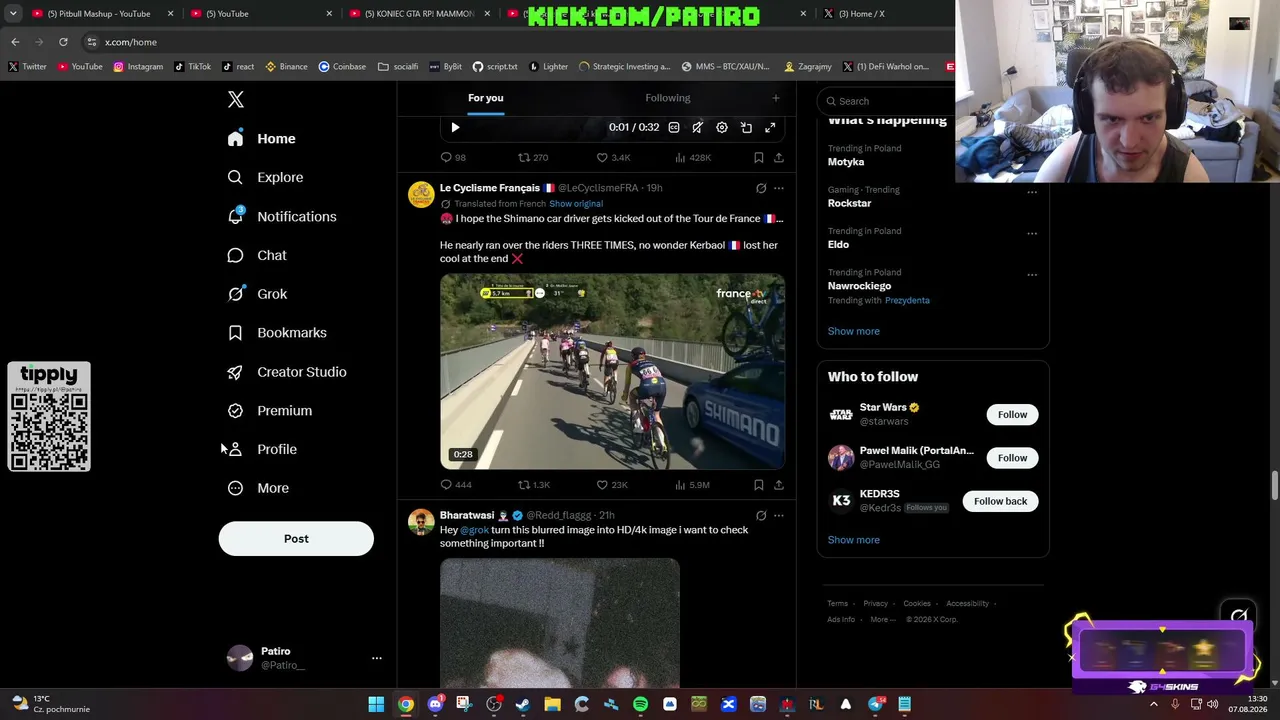Add a timeline tab with plus icon
This screenshot has height=720, width=1280.
coord(775,98)
